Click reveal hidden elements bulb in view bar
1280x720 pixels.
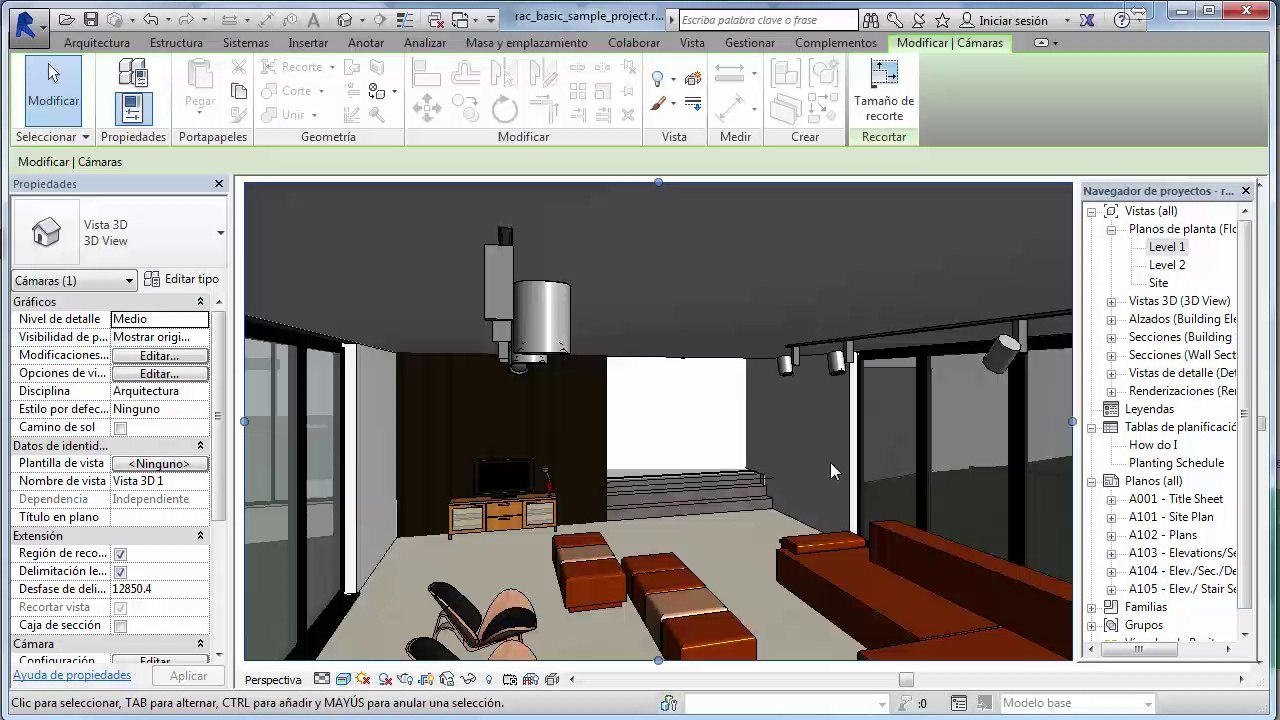click(489, 679)
